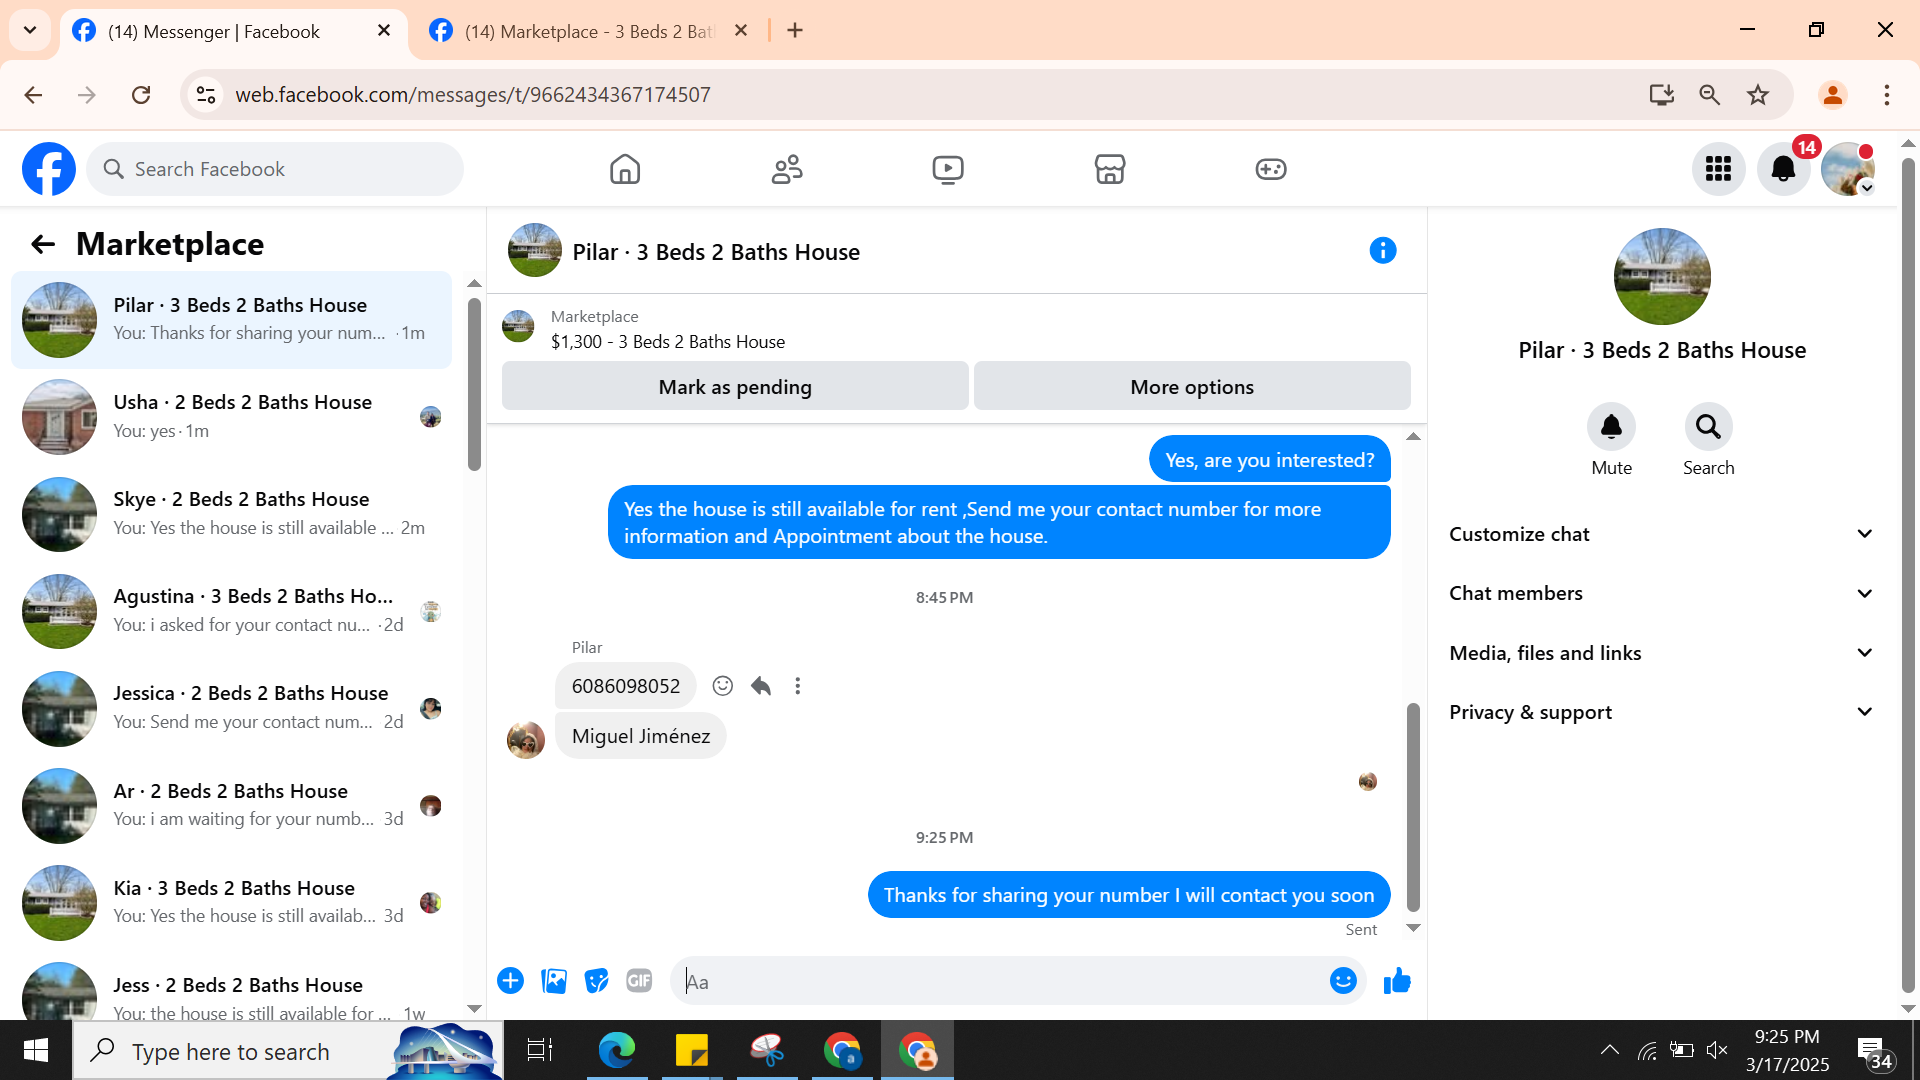Attach a photo to the message
The height and width of the screenshot is (1080, 1920).
(554, 981)
